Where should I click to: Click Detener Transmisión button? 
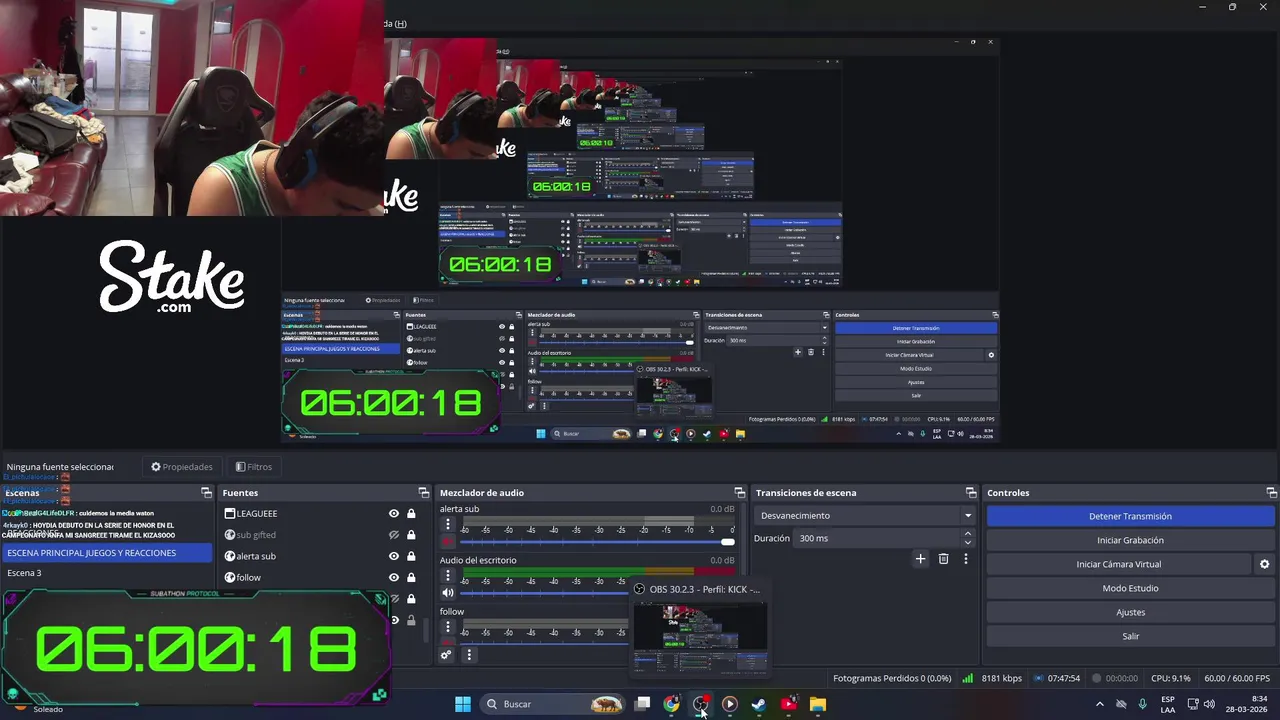pos(1130,516)
